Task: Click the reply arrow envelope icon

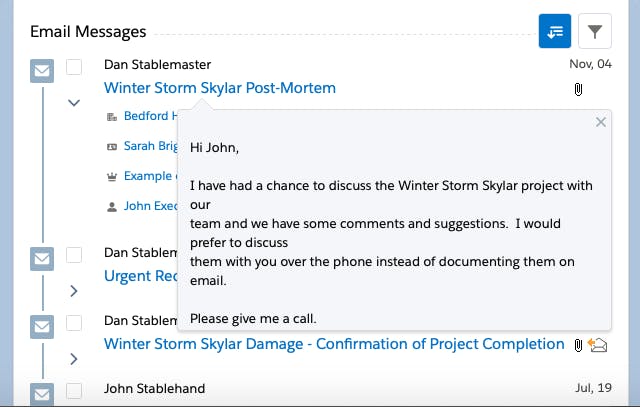Action: [x=598, y=345]
